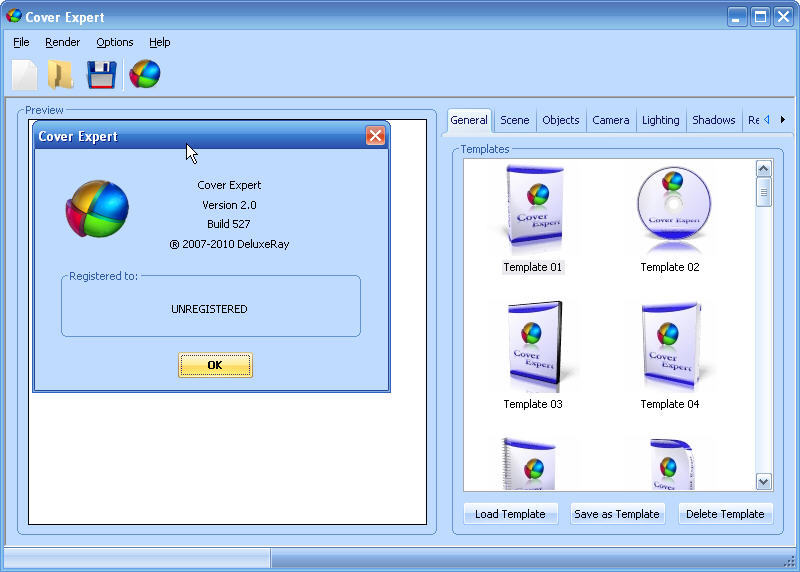The image size is (800, 572).
Task: Switch to the Lighting tab
Action: pyautogui.click(x=660, y=120)
